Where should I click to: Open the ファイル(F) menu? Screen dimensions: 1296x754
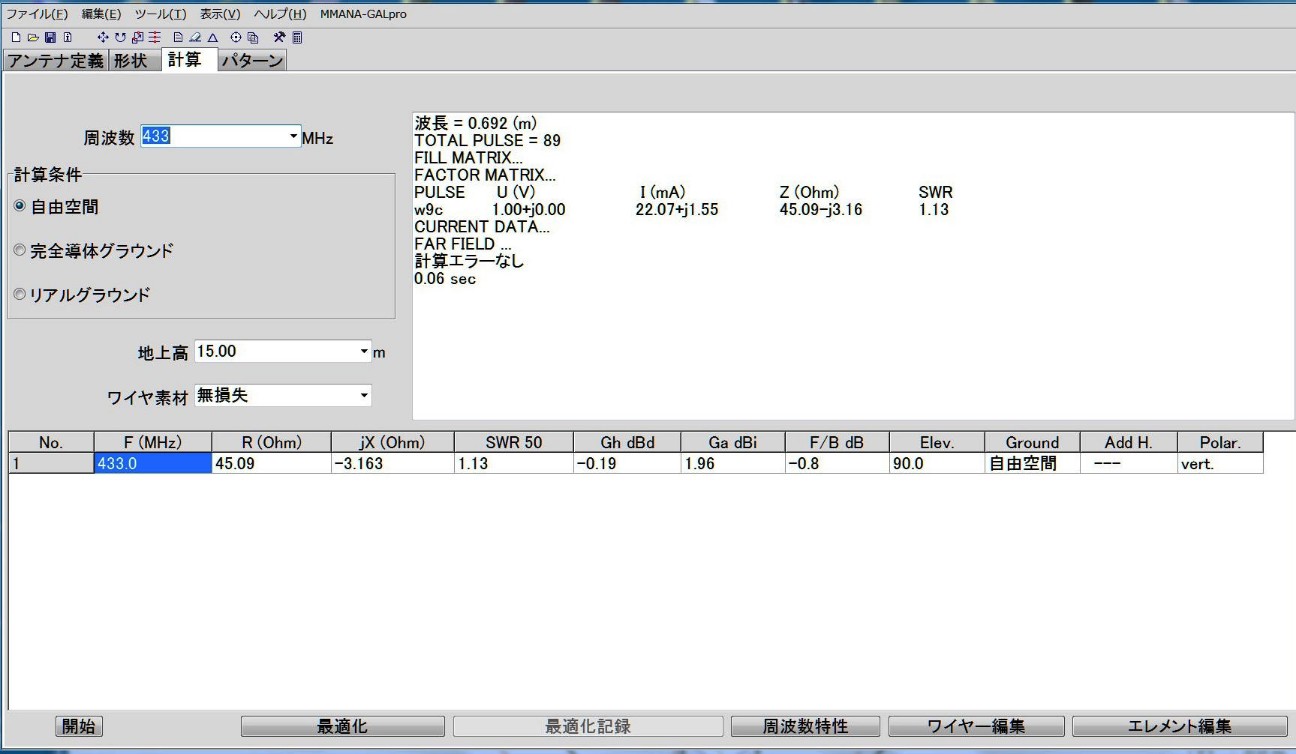click(x=37, y=14)
